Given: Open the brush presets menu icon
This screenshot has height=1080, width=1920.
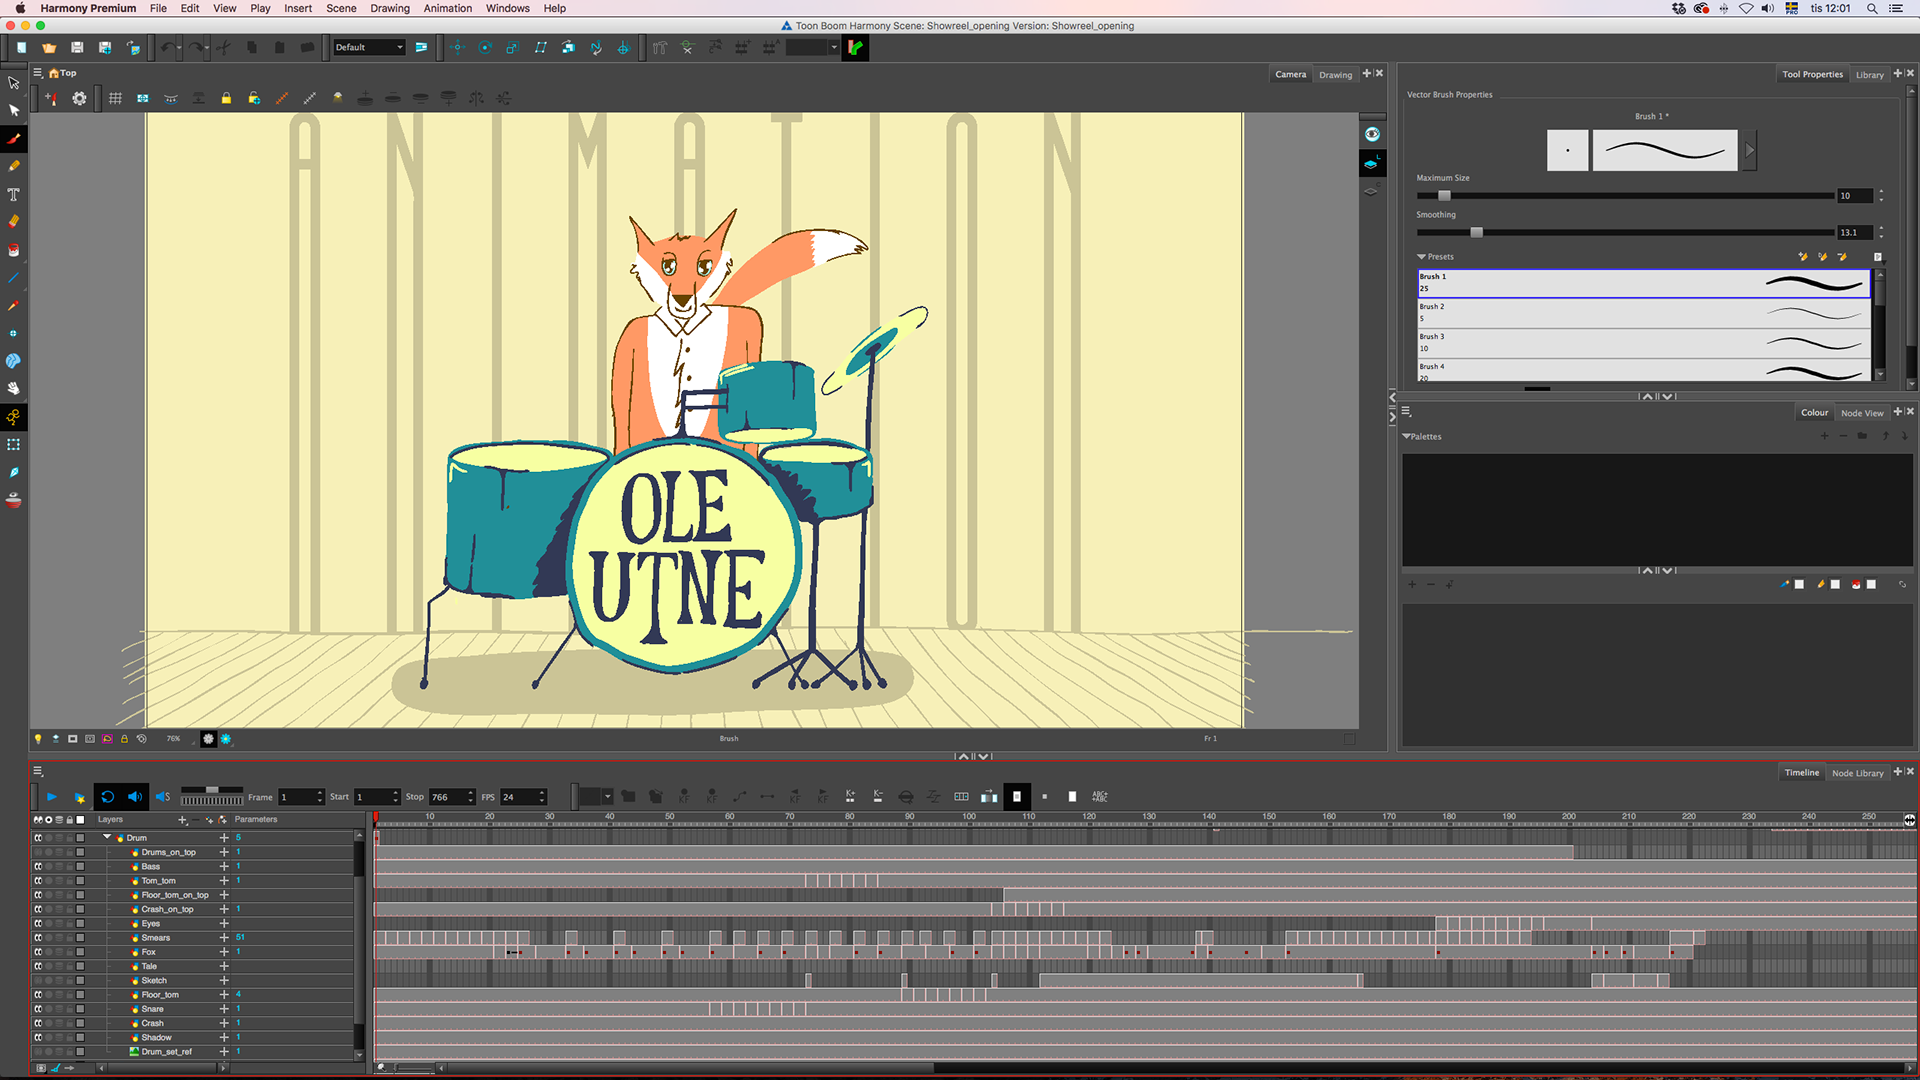Looking at the screenshot, I should (x=1877, y=257).
